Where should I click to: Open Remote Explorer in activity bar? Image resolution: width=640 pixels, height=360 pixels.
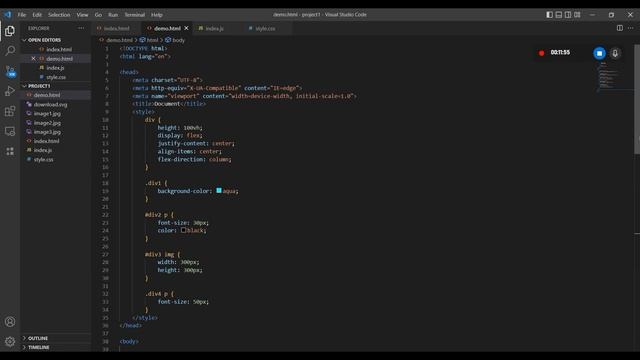(10, 131)
